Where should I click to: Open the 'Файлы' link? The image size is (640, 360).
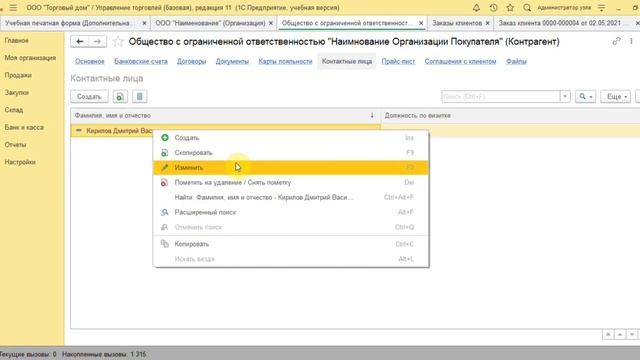click(x=516, y=62)
